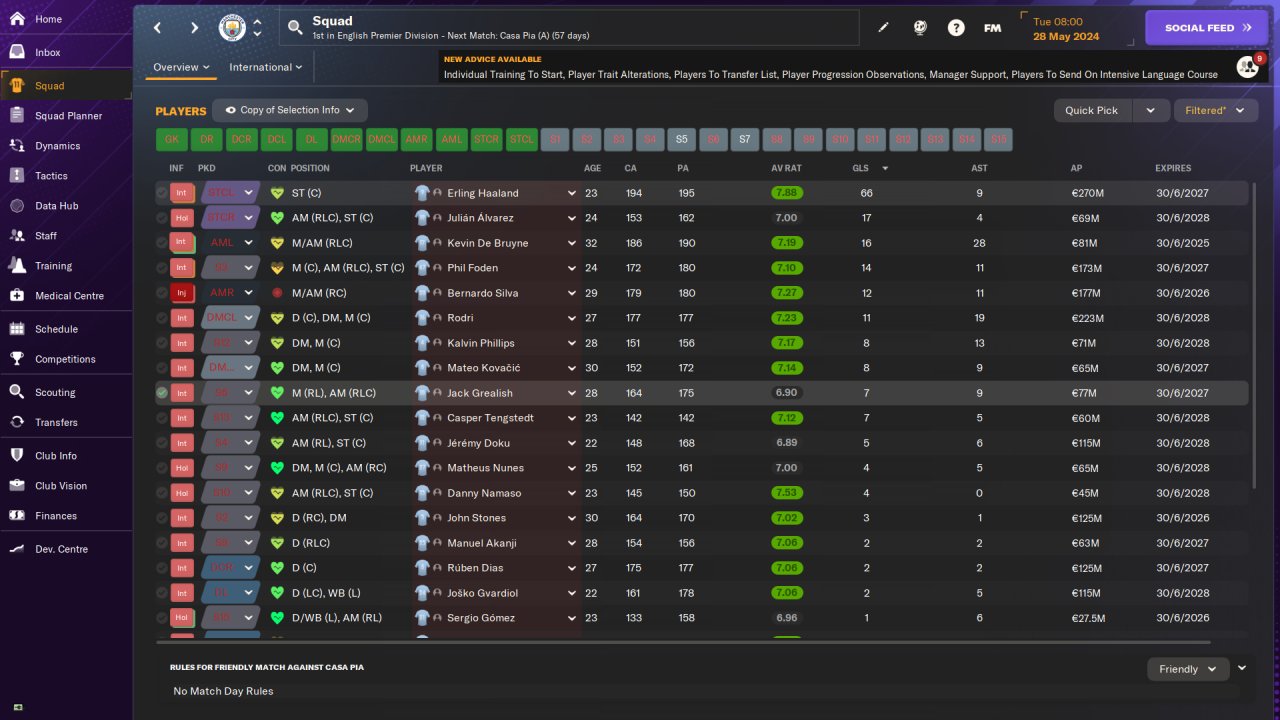
Task: Expand the chevron right of Friendly dropdown
Action: (1242, 668)
